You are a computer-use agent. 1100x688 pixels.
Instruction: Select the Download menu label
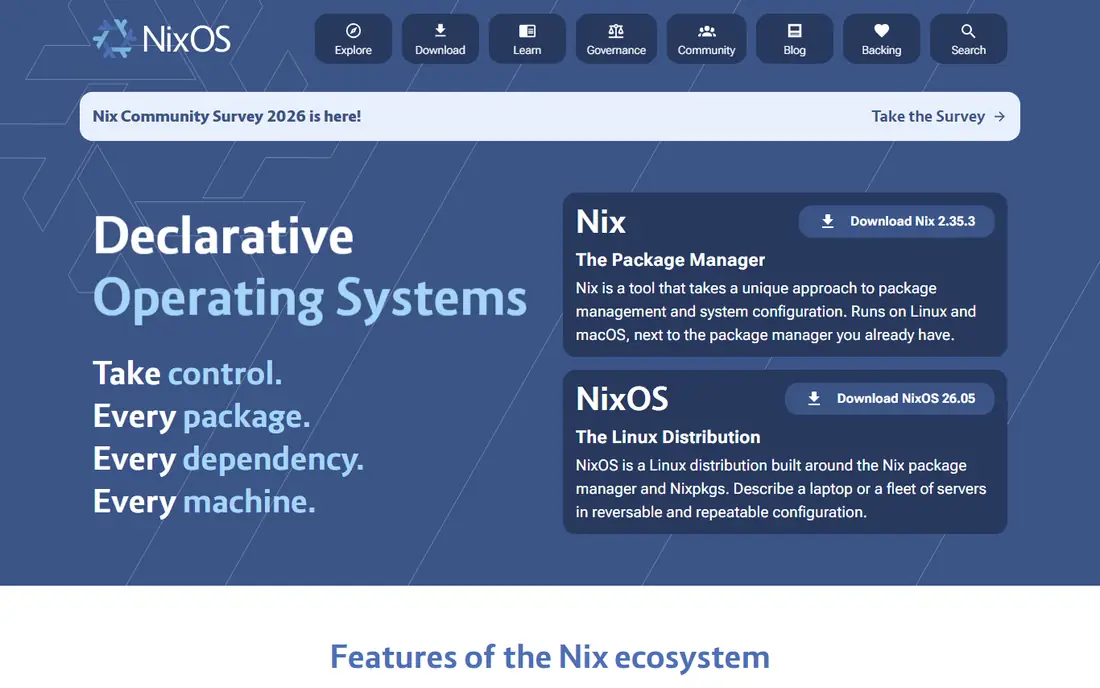click(x=440, y=50)
